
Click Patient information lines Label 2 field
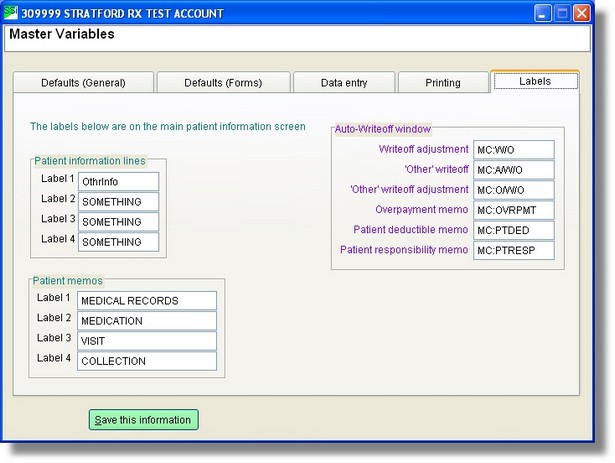click(118, 202)
